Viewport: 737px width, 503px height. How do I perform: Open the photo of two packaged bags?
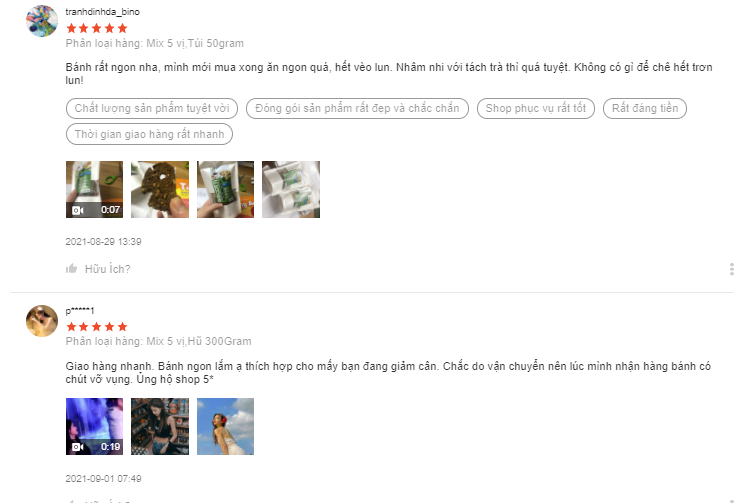291,189
